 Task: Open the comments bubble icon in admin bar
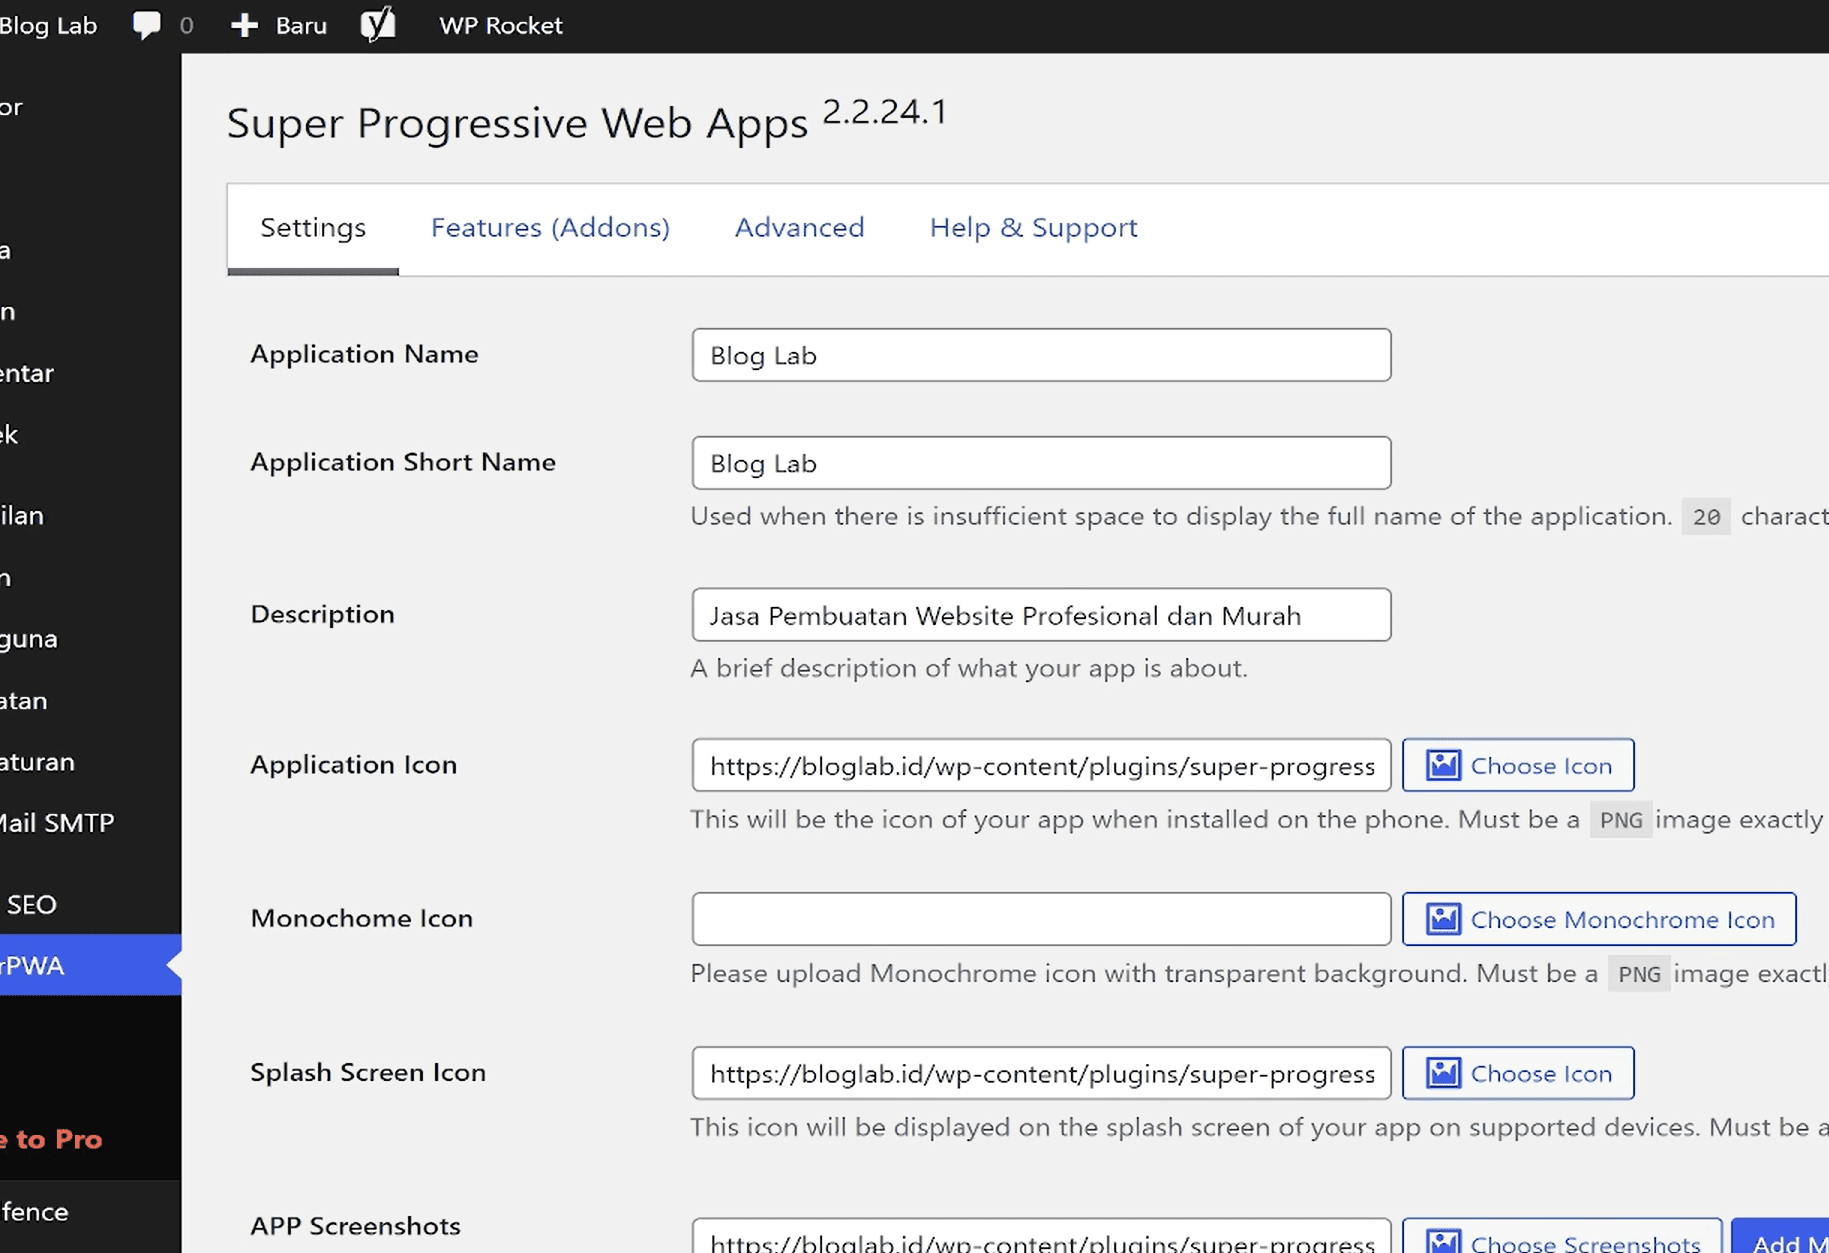(147, 25)
